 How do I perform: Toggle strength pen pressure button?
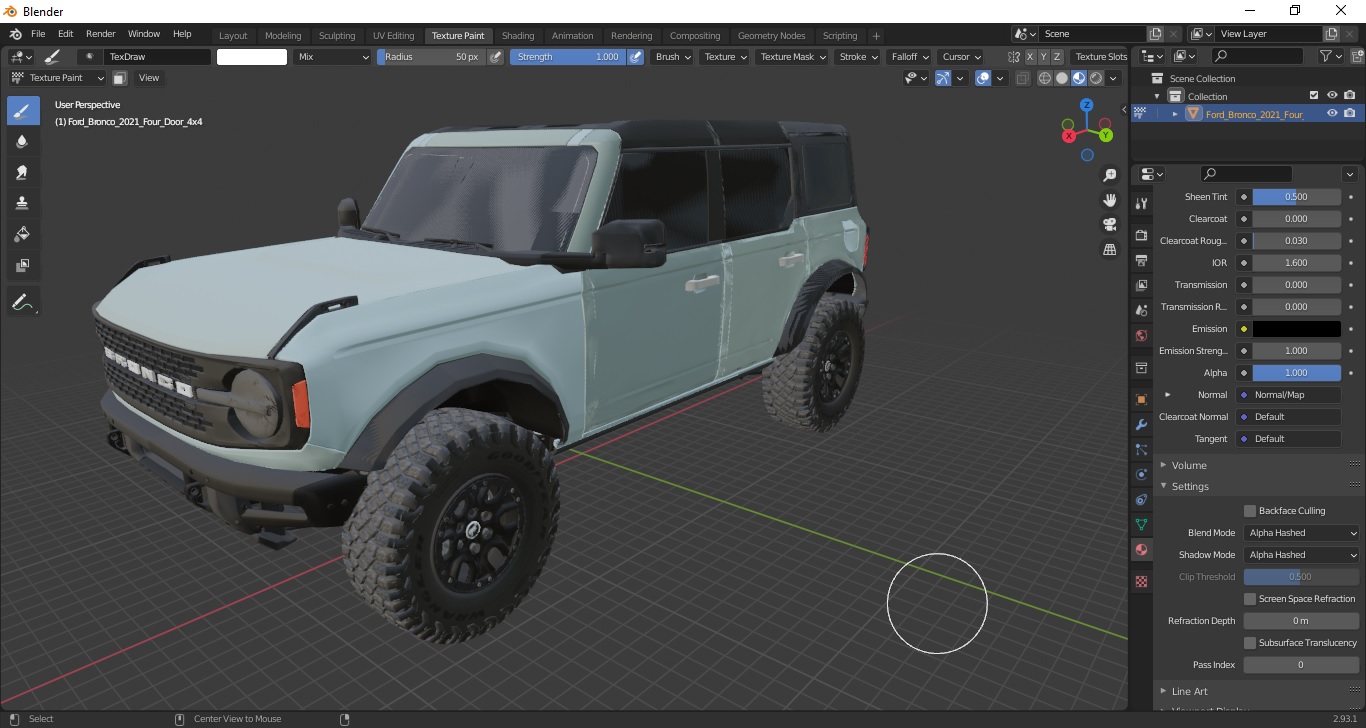(x=635, y=57)
